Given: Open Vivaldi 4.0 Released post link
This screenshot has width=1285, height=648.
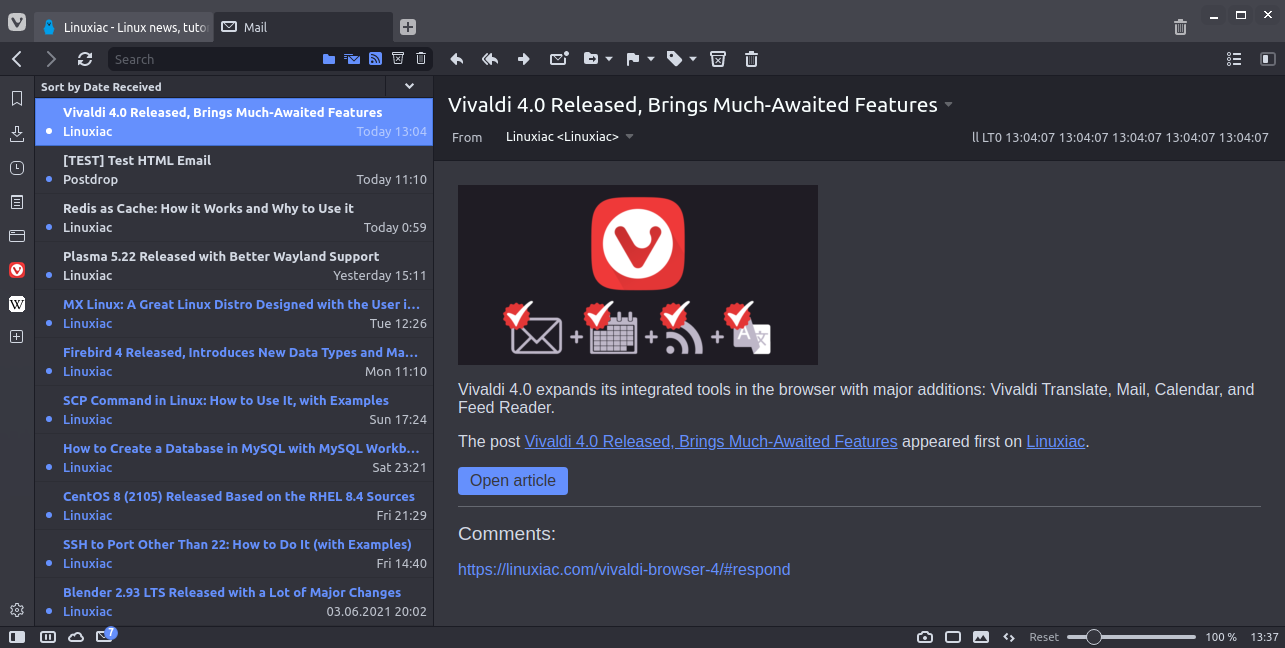Looking at the screenshot, I should point(711,441).
